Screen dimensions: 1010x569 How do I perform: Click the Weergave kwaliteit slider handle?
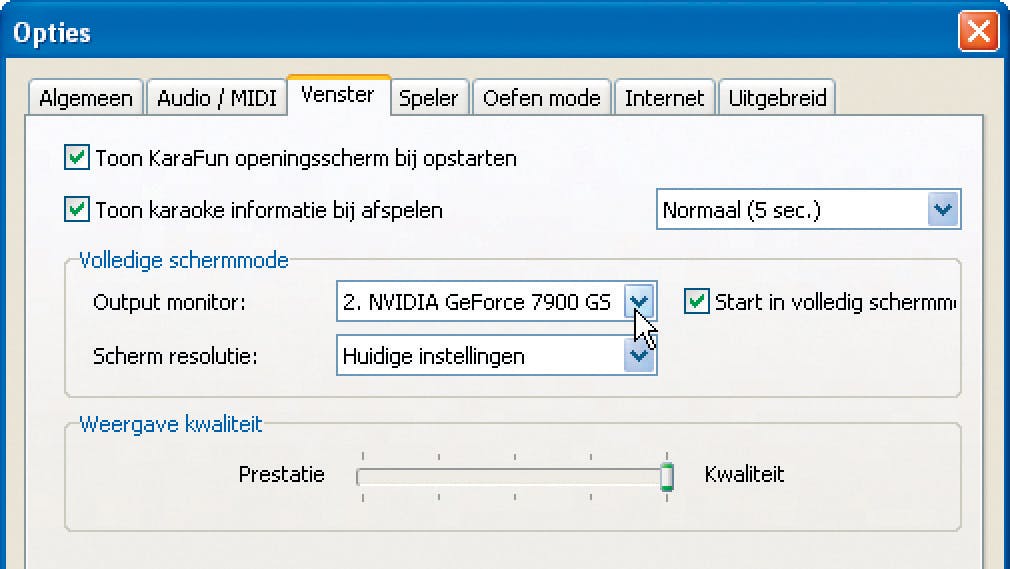tap(667, 476)
